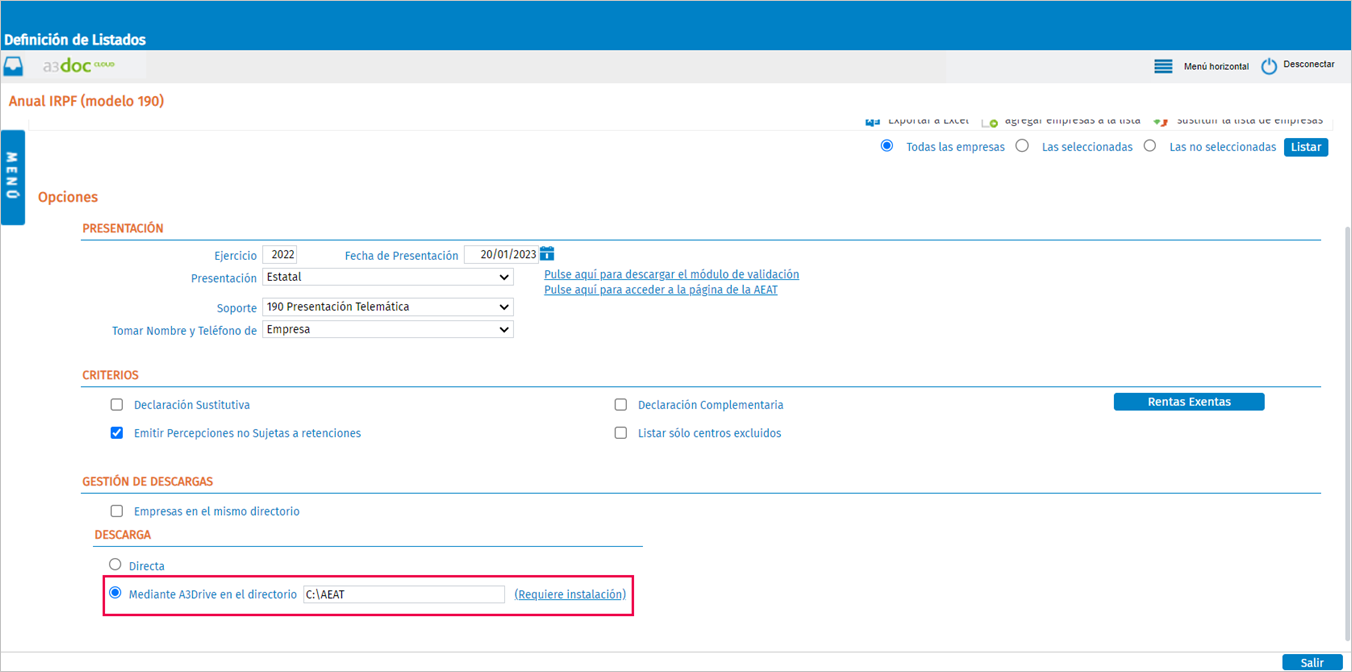Enable Listar sólo centros excluidos
This screenshot has height=672, width=1352.
(621, 433)
